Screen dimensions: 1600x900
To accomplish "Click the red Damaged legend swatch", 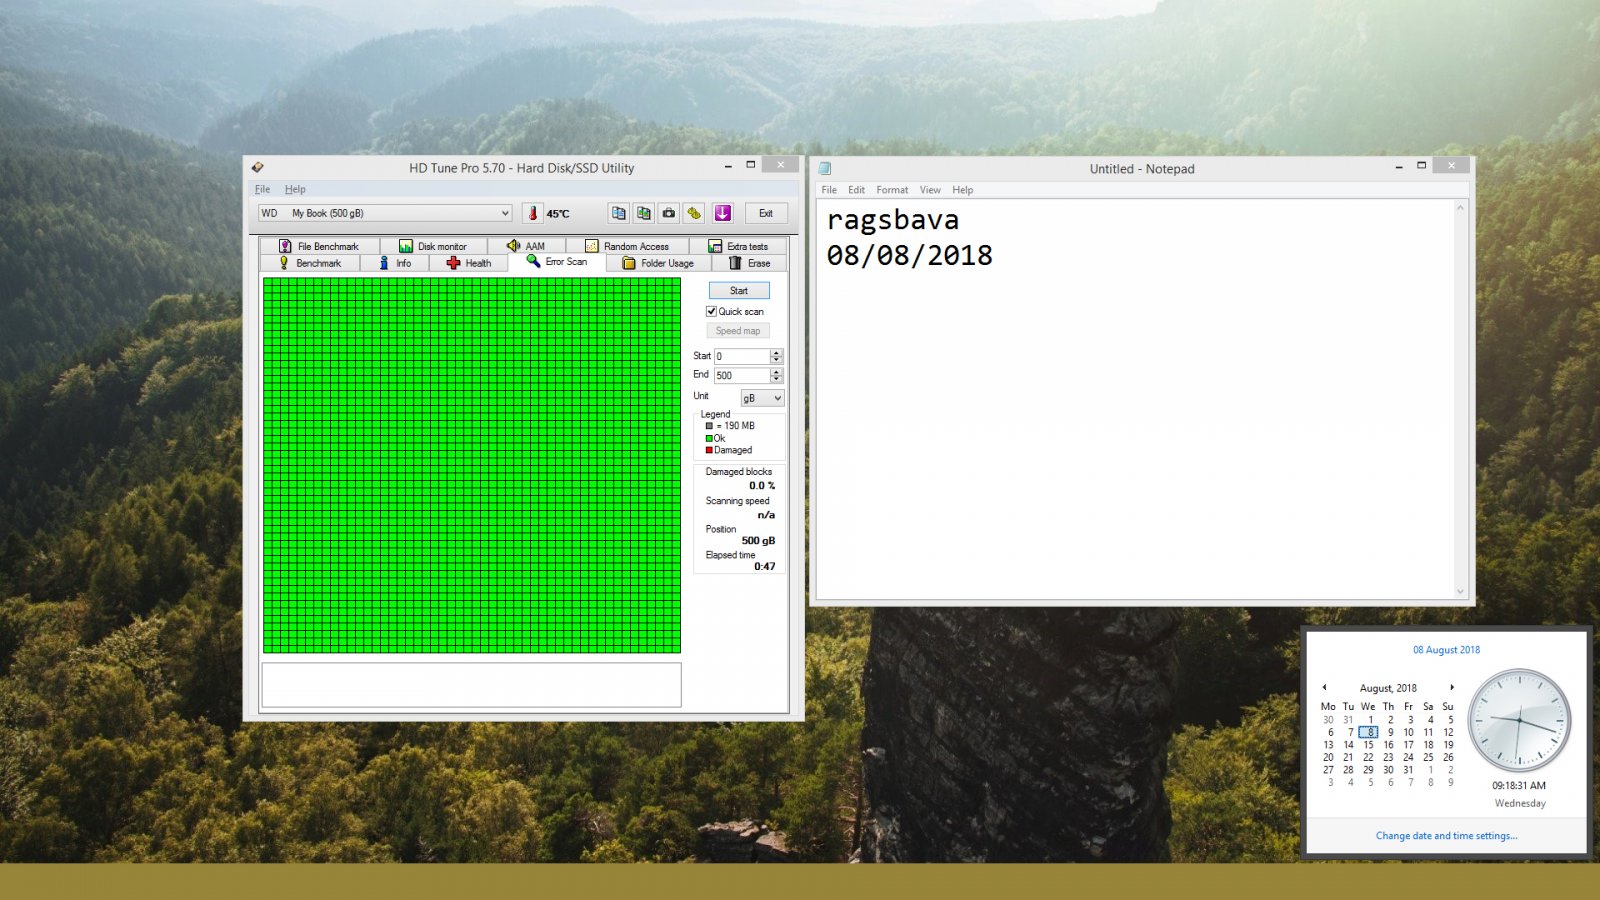I will pyautogui.click(x=709, y=450).
